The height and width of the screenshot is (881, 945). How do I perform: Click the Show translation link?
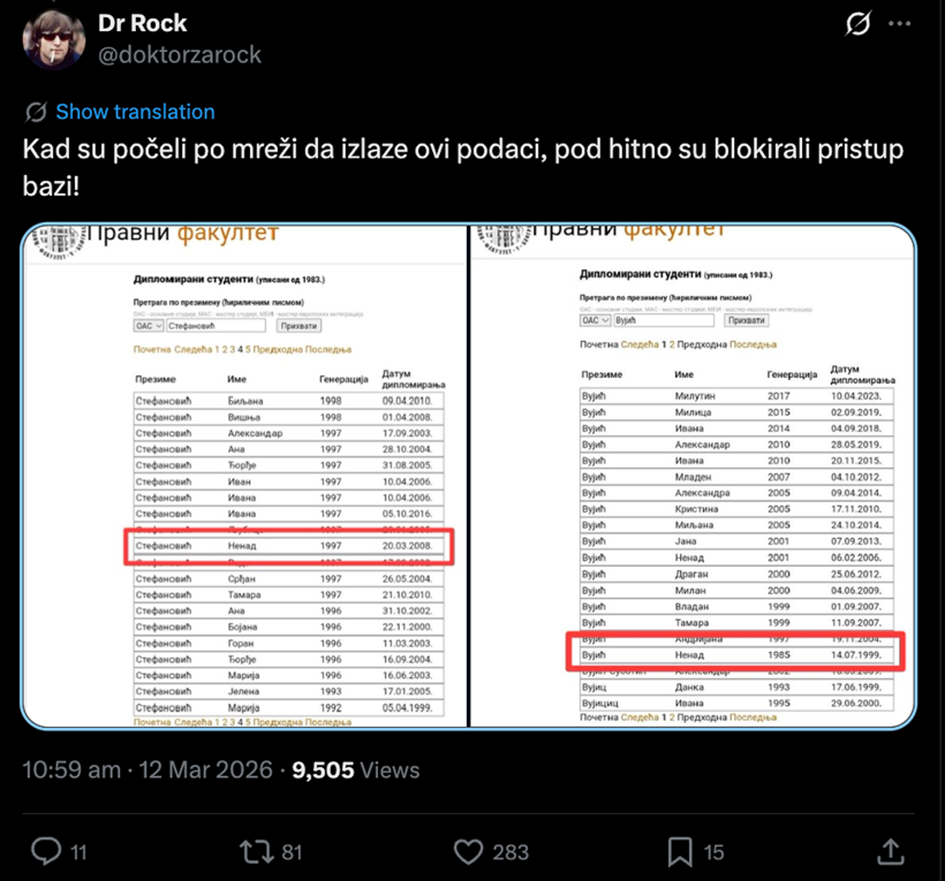[x=135, y=112]
